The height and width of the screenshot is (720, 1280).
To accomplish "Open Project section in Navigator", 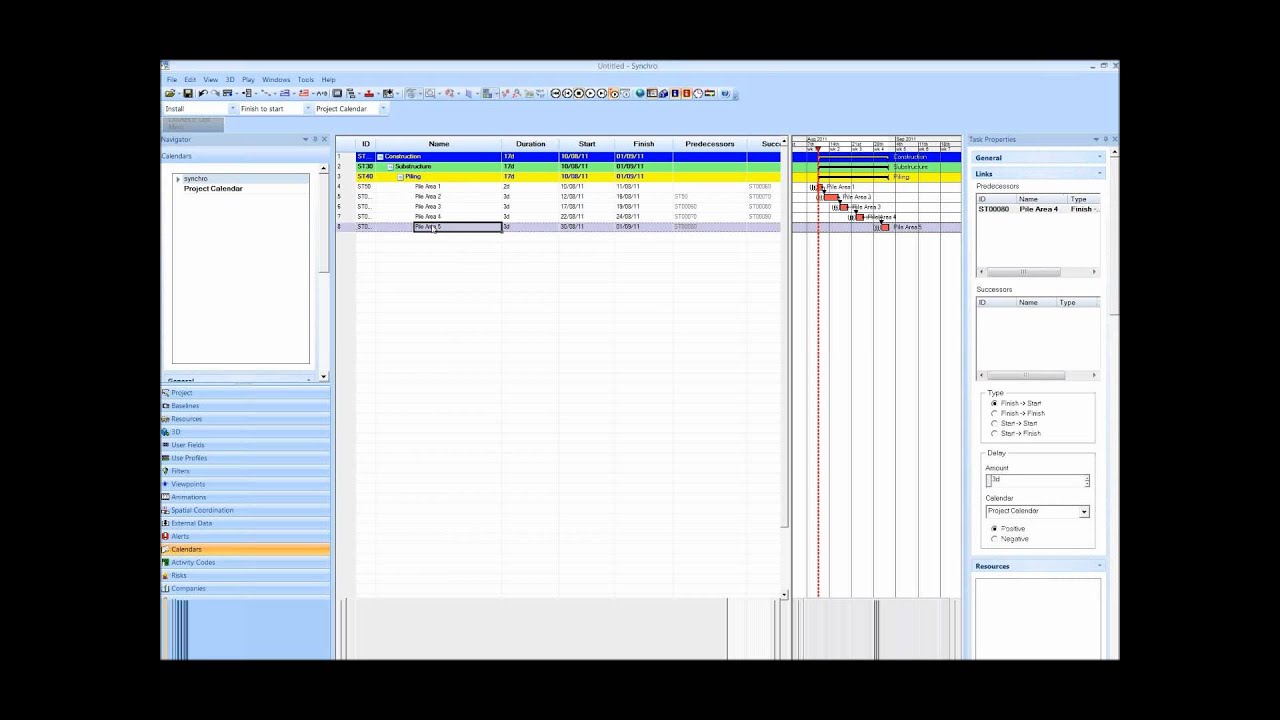I will (245, 393).
